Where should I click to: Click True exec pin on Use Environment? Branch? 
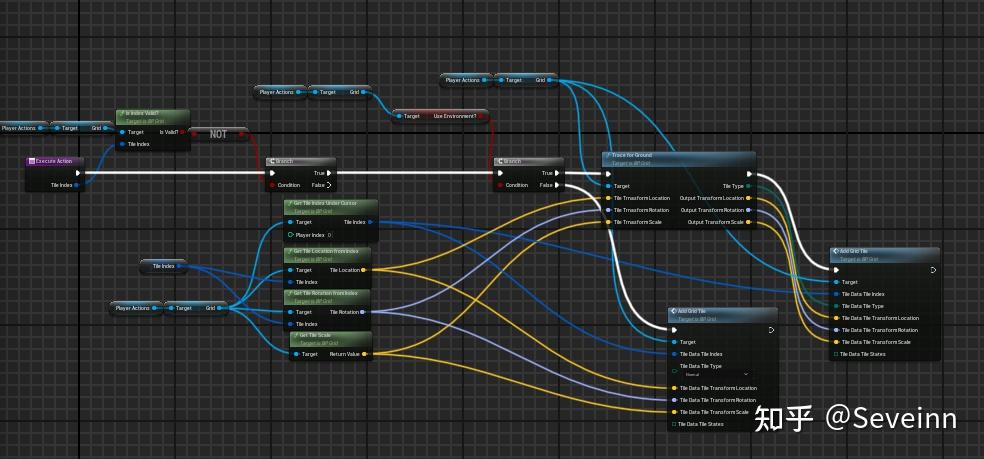557,173
